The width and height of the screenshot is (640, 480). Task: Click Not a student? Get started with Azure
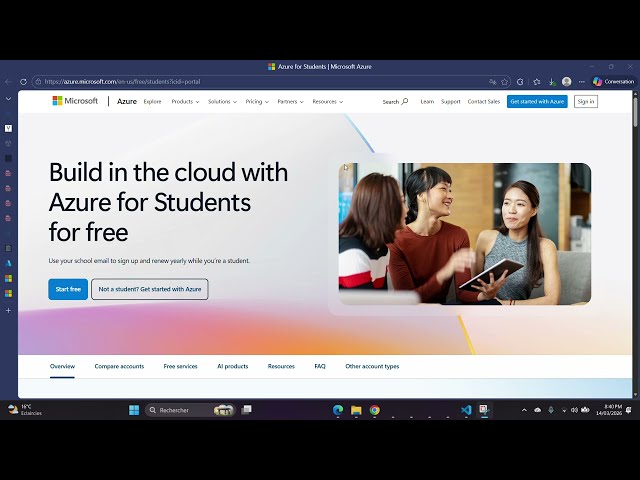tap(150, 289)
